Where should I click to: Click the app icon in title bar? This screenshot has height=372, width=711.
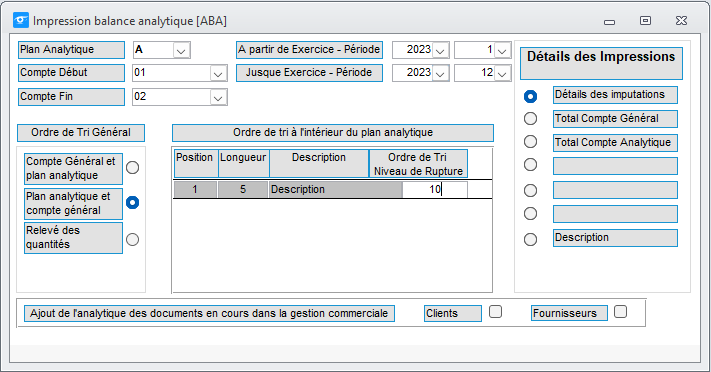pos(21,20)
